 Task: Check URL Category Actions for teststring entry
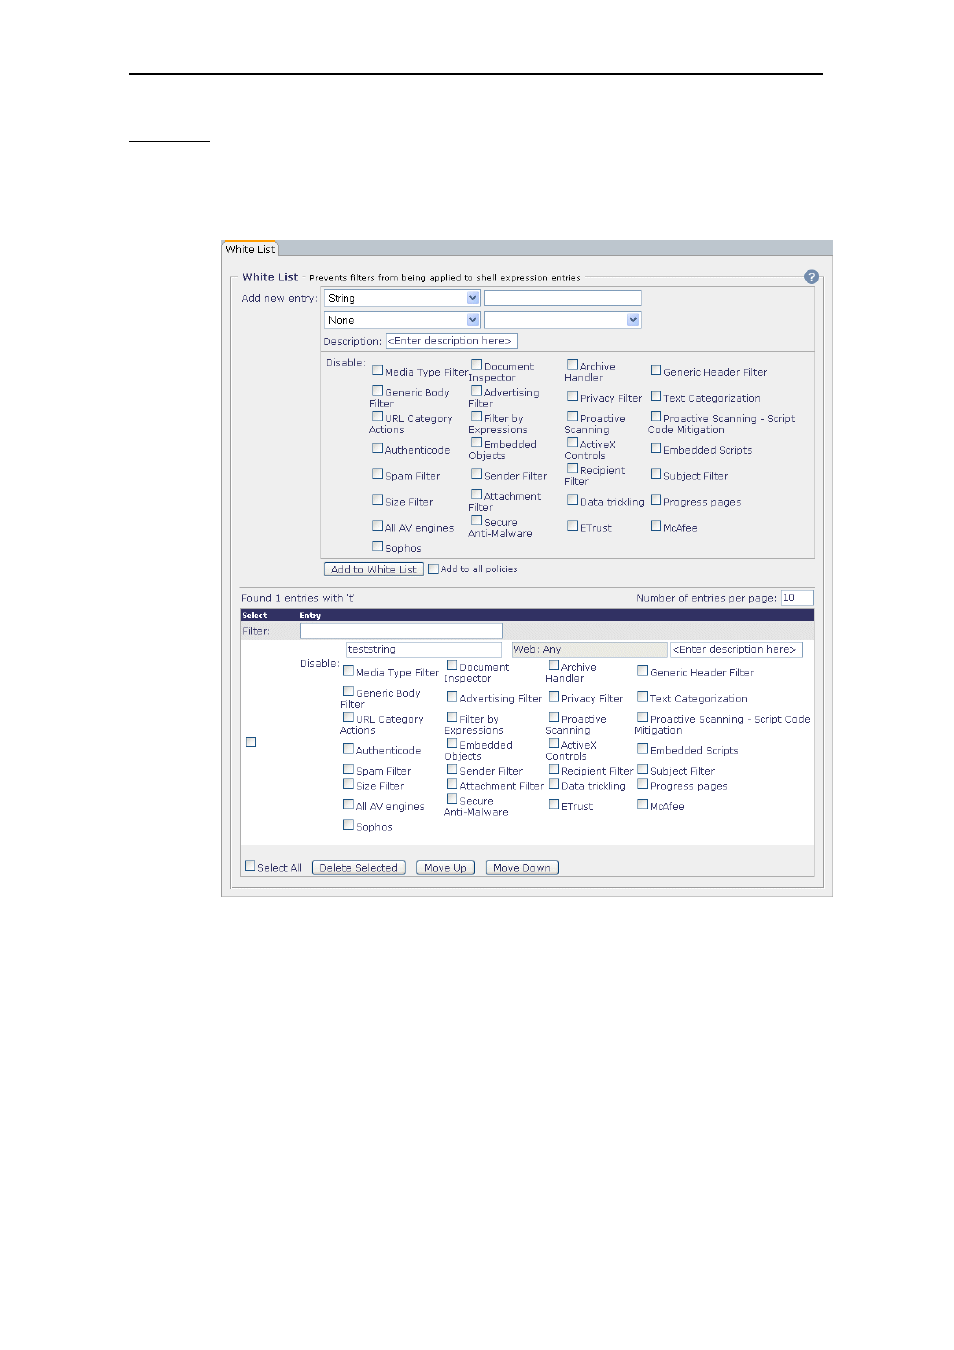click(x=349, y=717)
